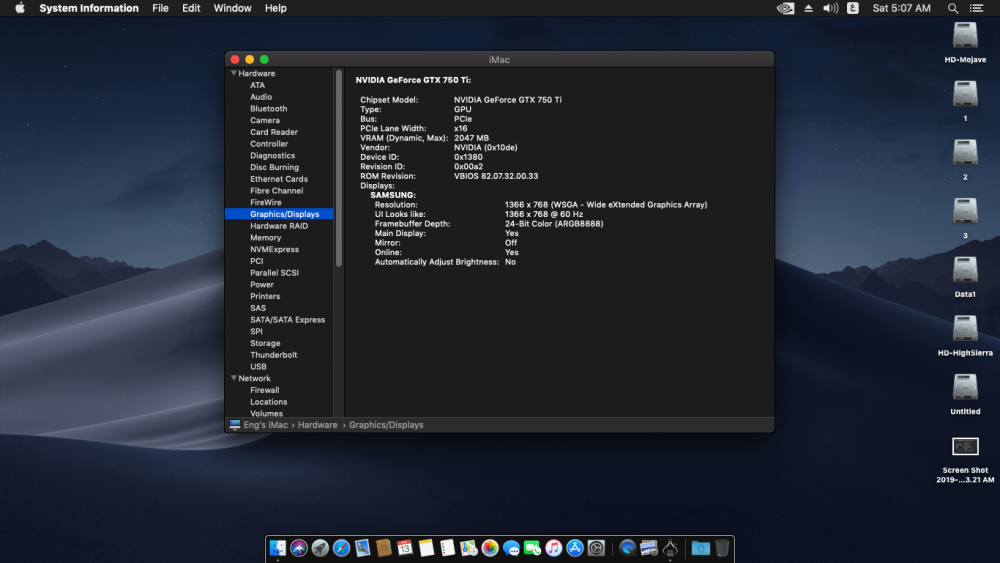
Task: Open the volume control in menu bar
Action: (x=830, y=8)
